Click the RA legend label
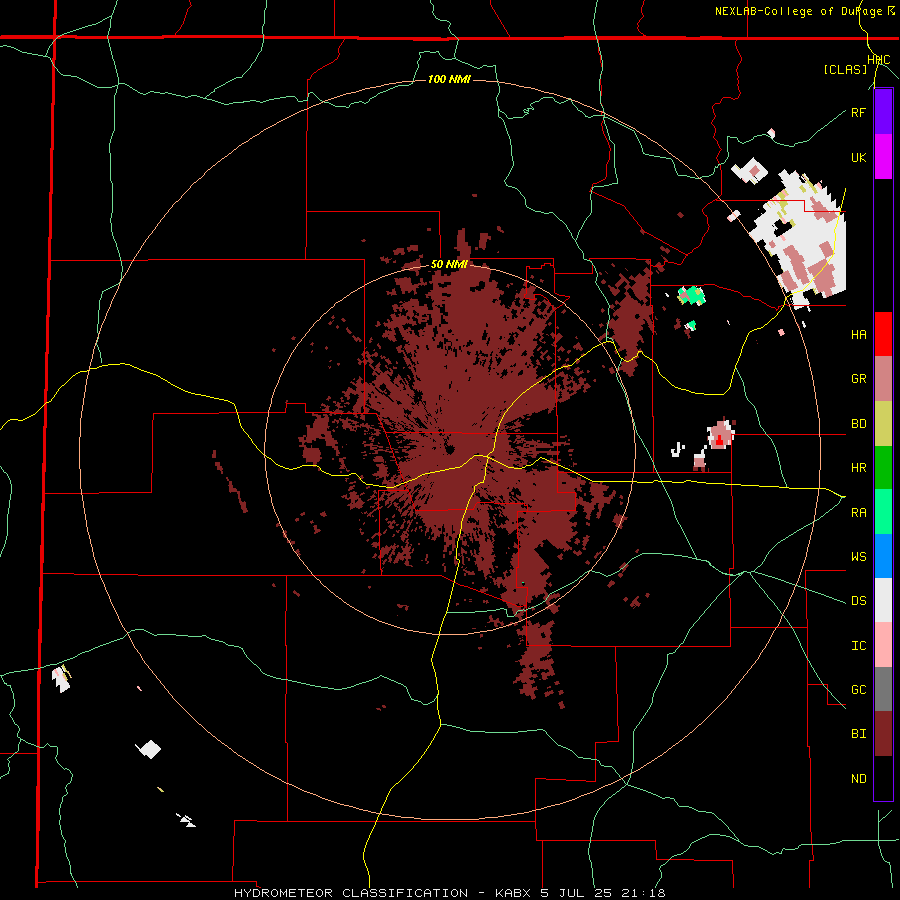 click(x=859, y=512)
